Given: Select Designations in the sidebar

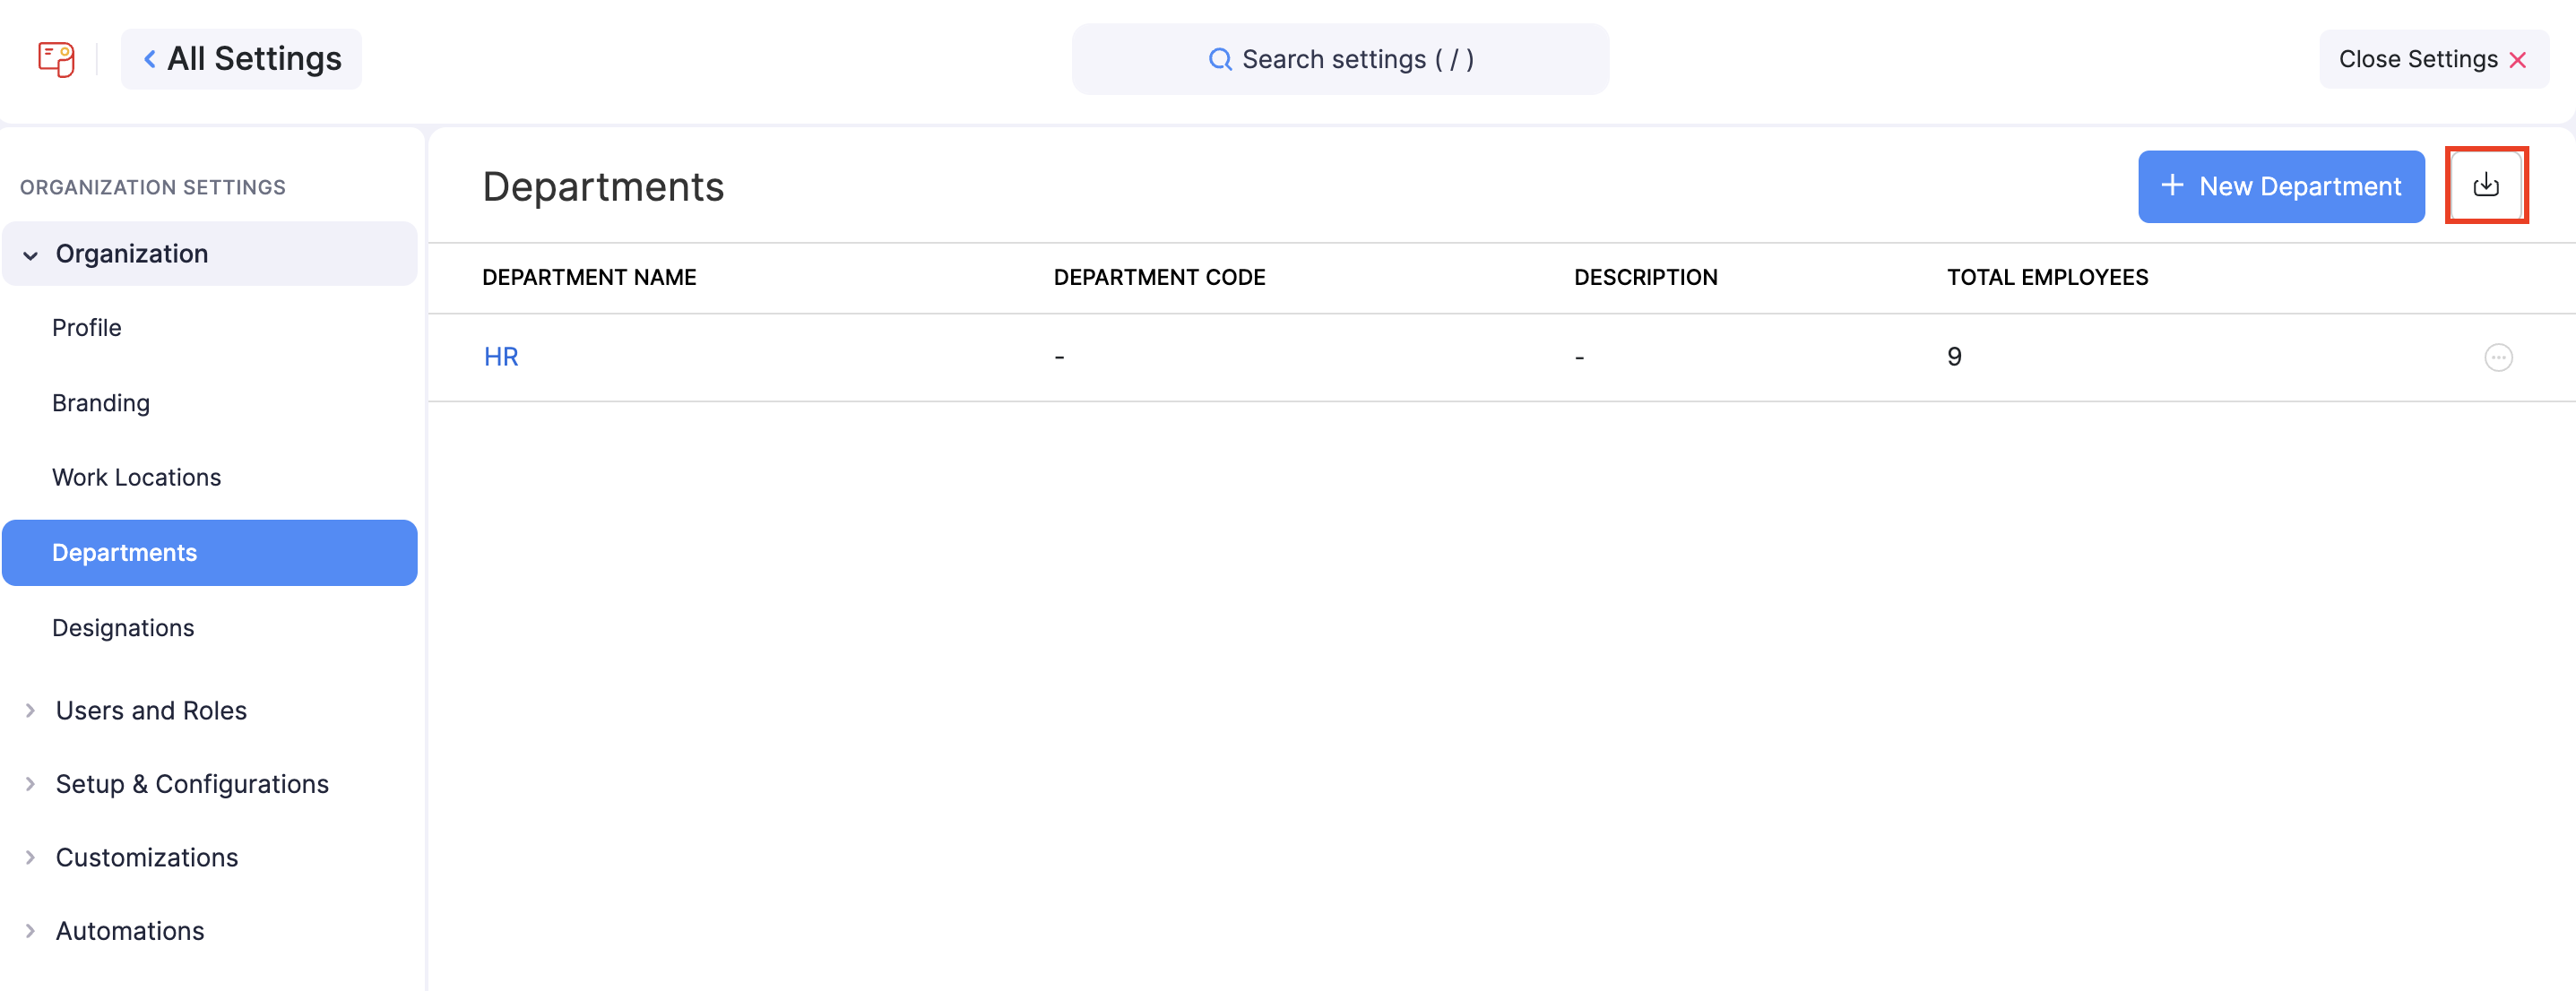Looking at the screenshot, I should pos(123,628).
